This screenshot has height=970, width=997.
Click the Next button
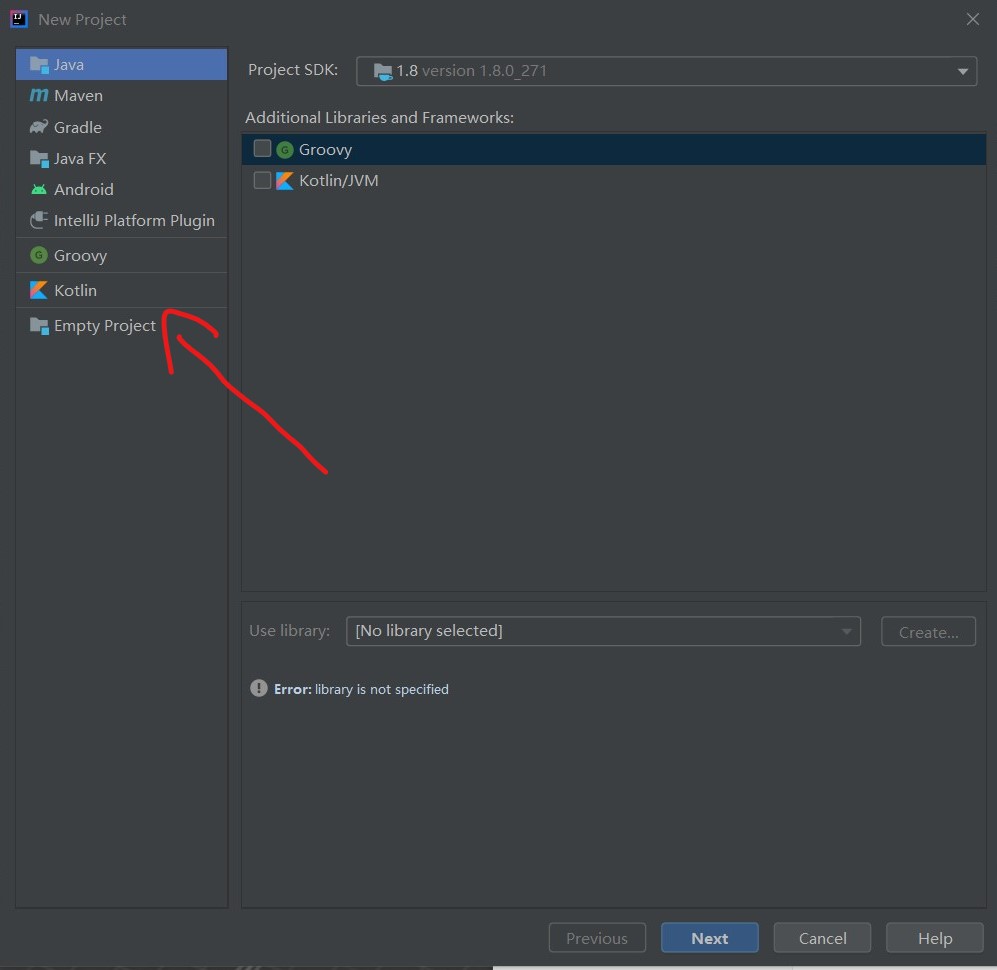pos(710,938)
